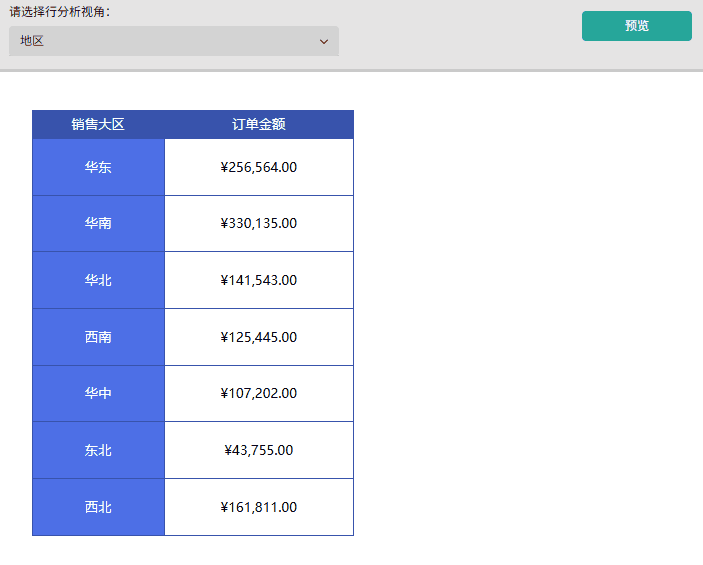Open the 地区 analysis perspective dropdown

pyautogui.click(x=174, y=41)
